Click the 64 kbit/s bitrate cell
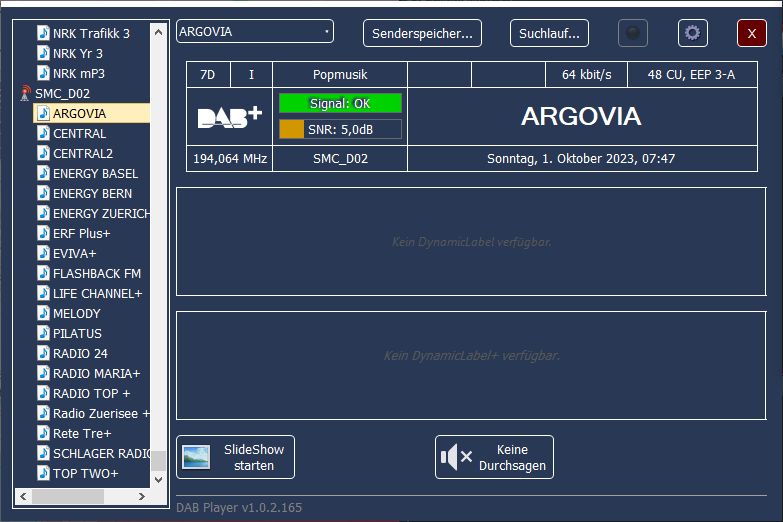783x522 pixels. pos(586,74)
